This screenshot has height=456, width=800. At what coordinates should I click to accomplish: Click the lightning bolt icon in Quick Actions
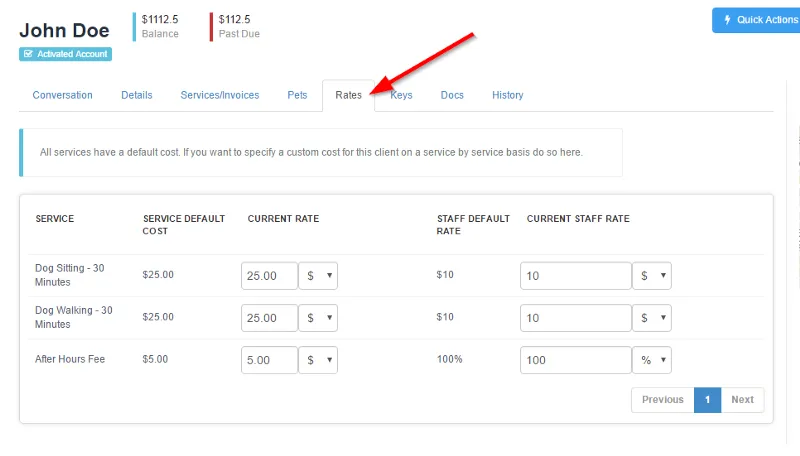728,20
